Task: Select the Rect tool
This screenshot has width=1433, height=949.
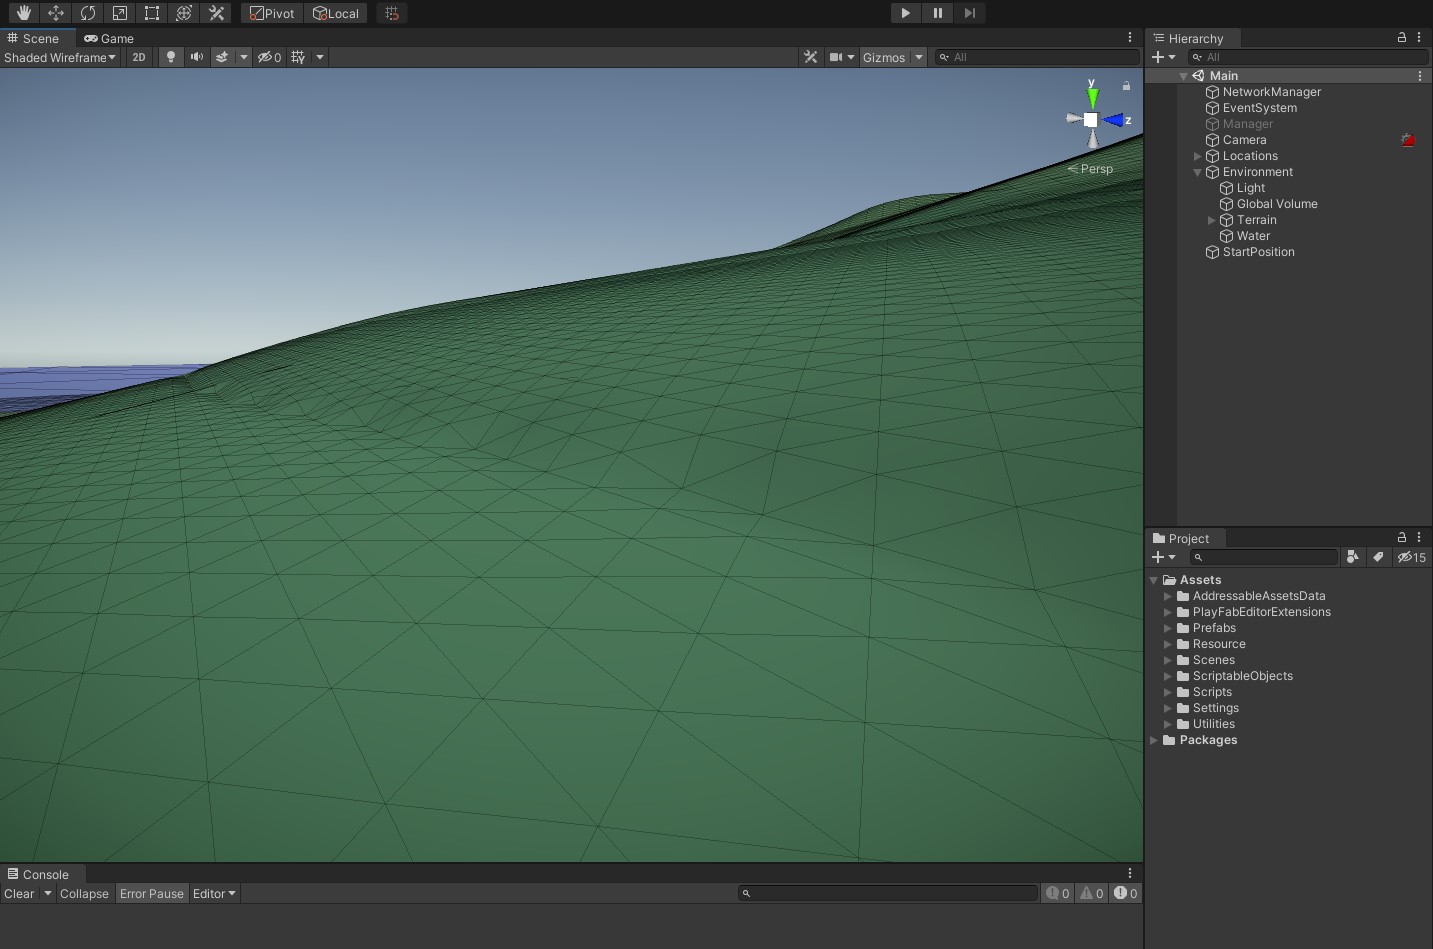Action: tap(152, 13)
